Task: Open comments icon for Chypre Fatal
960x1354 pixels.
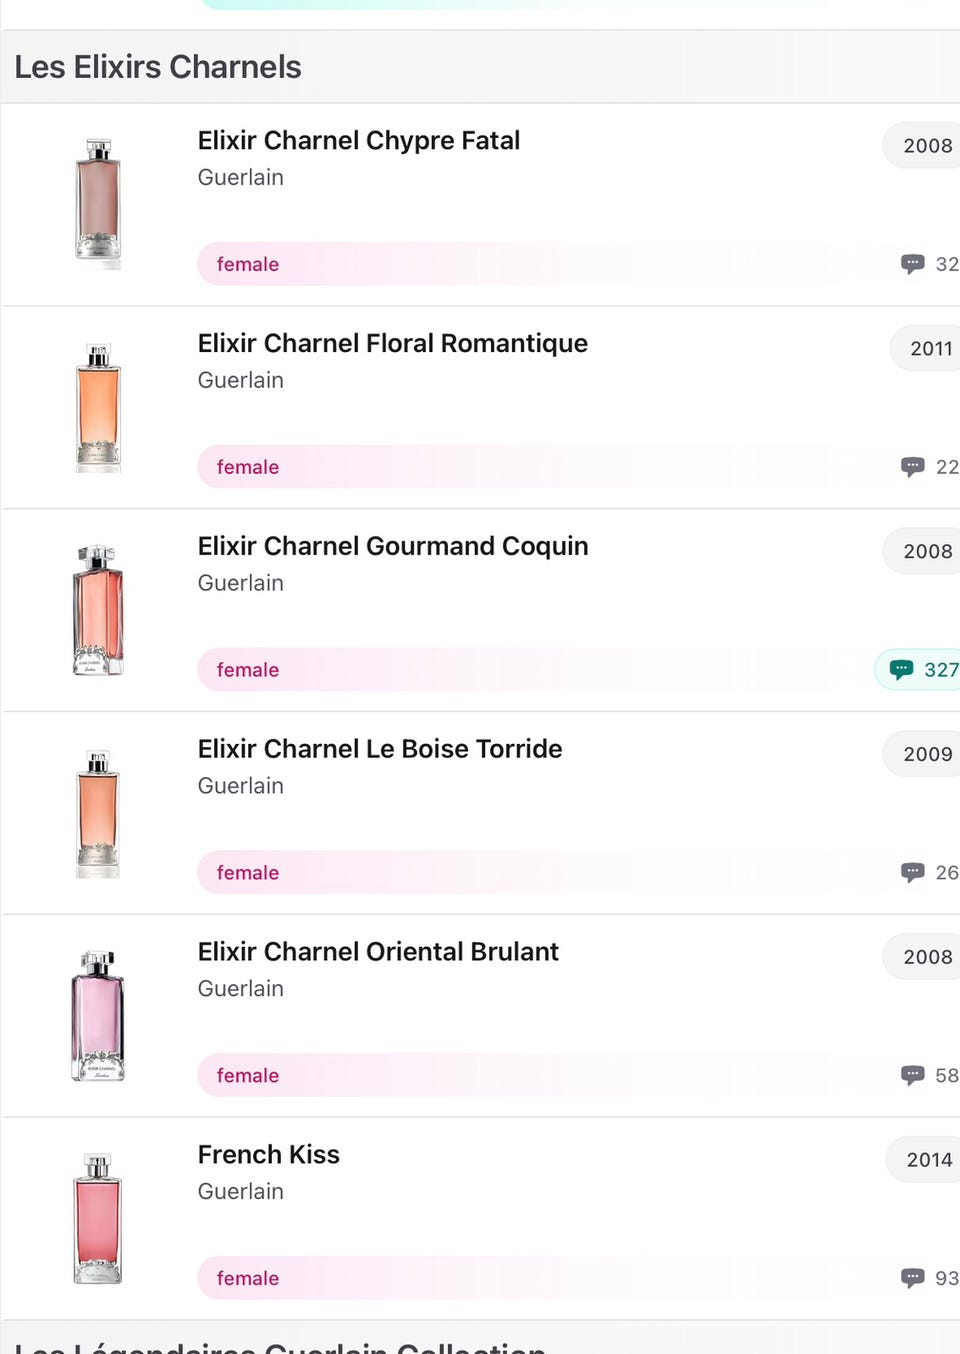Action: coord(912,264)
